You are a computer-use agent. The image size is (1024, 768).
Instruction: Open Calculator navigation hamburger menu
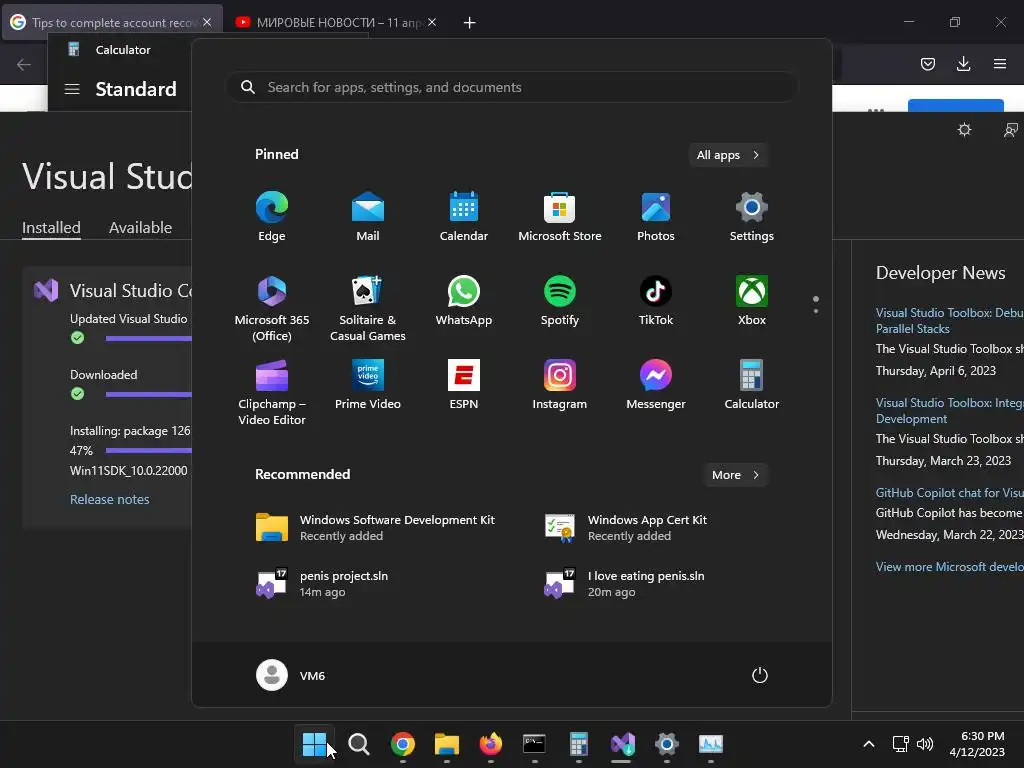[x=72, y=89]
